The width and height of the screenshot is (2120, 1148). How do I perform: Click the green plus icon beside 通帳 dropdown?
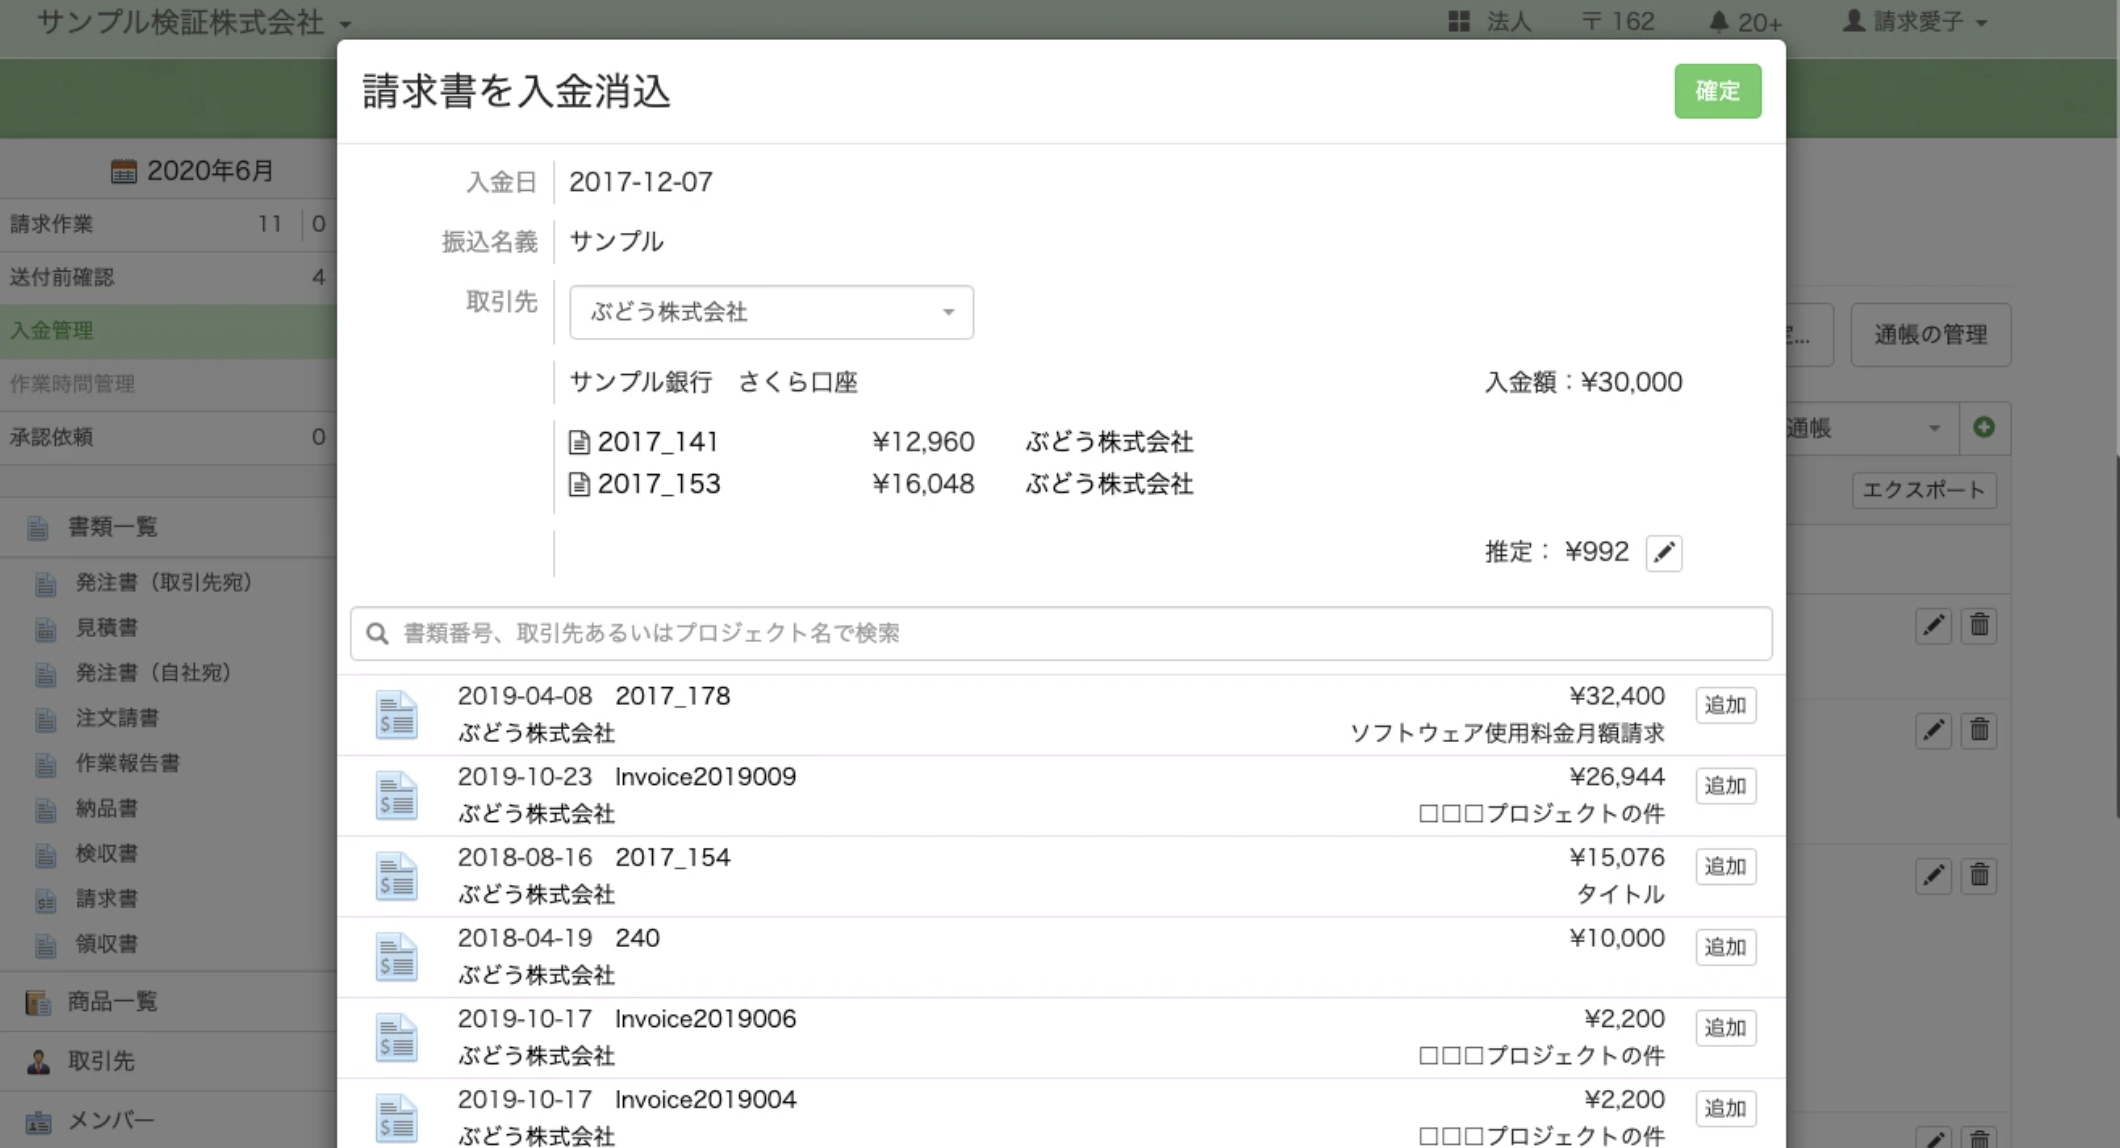1984,428
